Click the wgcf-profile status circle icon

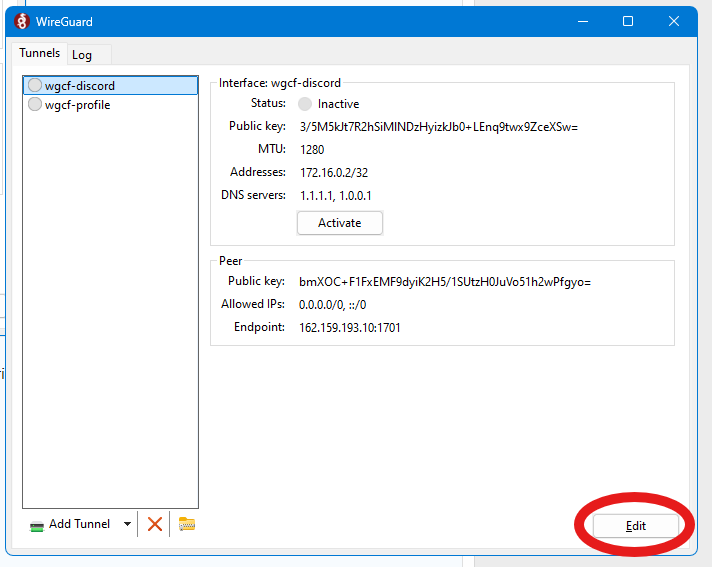(x=35, y=104)
